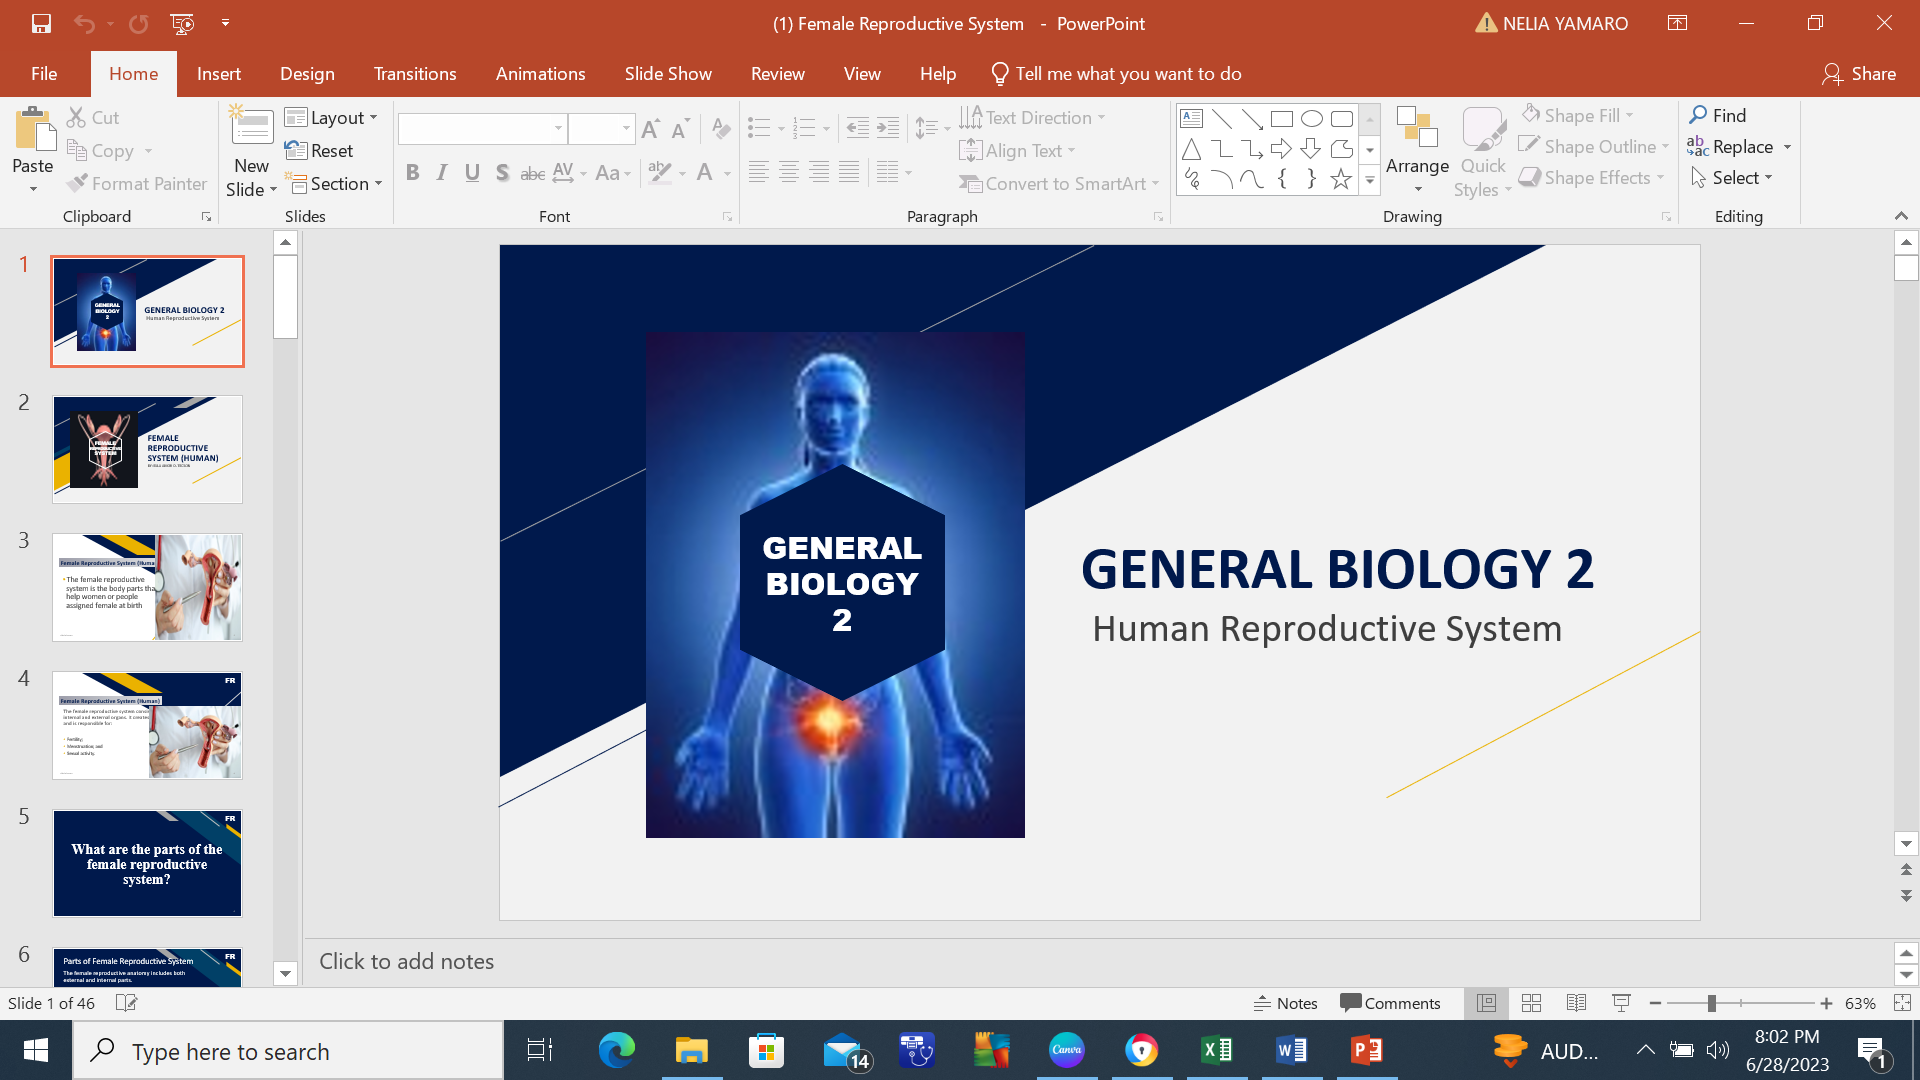Toggle the Notes pane button
The height and width of the screenshot is (1080, 1920).
coord(1286,1003)
